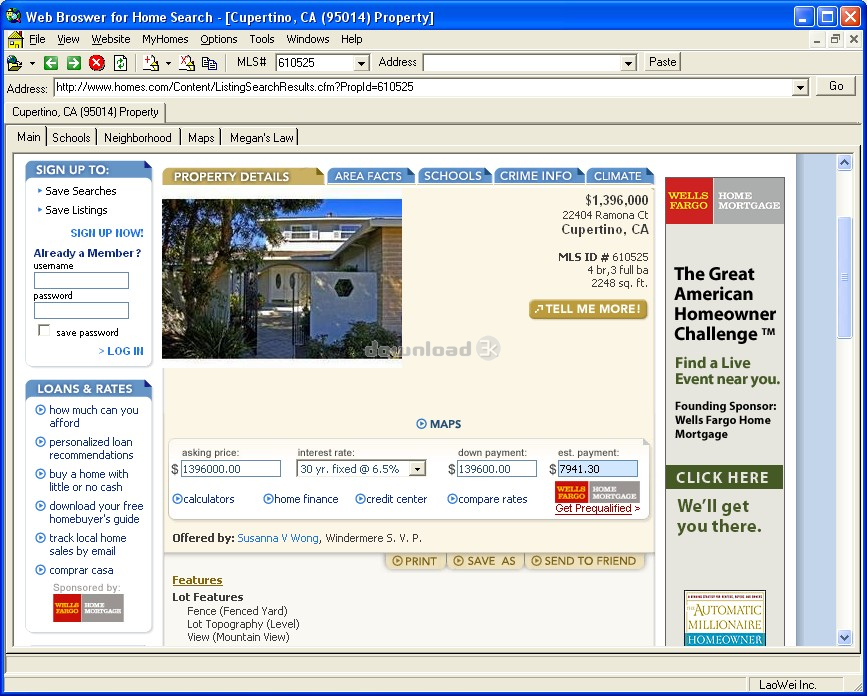This screenshot has height=696, width=867.
Task: Click the add new page toolbar icon
Action: [x=151, y=63]
